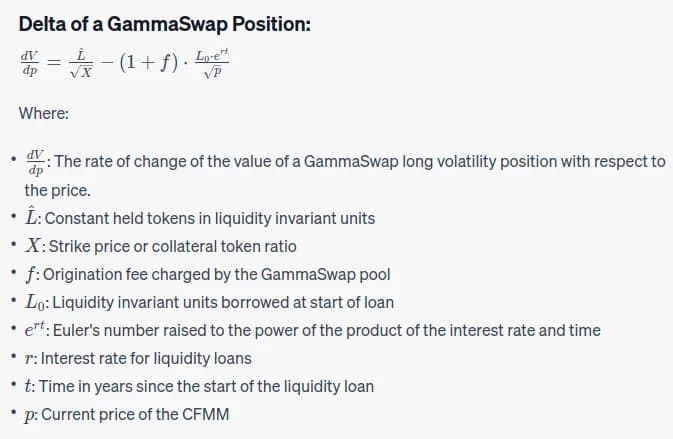Click 'Strike price or collateral token ratio' text
Screen dimensions: 673x439
click(x=173, y=247)
